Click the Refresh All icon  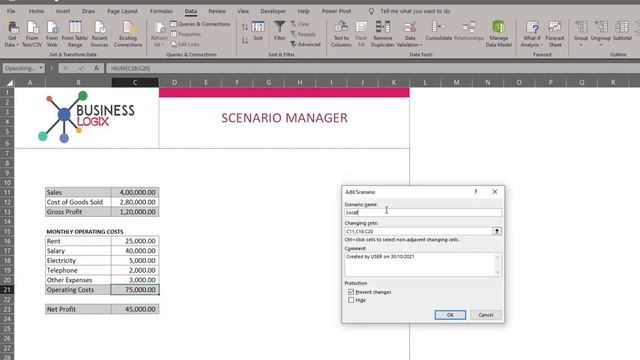159,27
